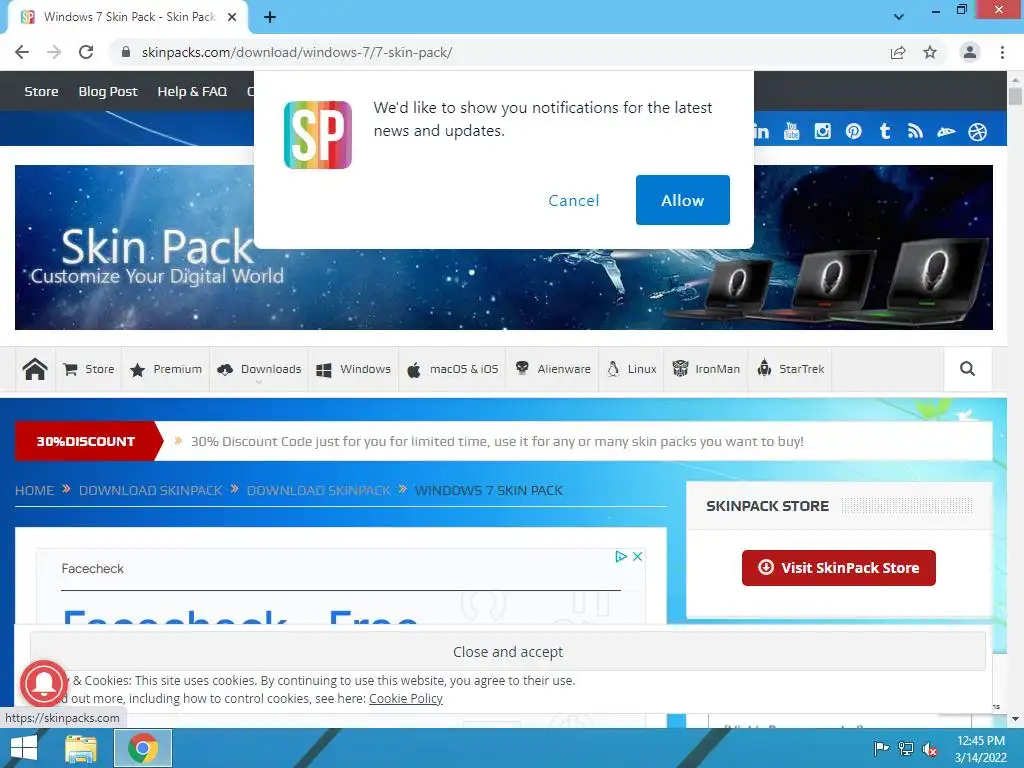The height and width of the screenshot is (768, 1024).
Task: Click the Chrome taskbar icon
Action: [143, 748]
